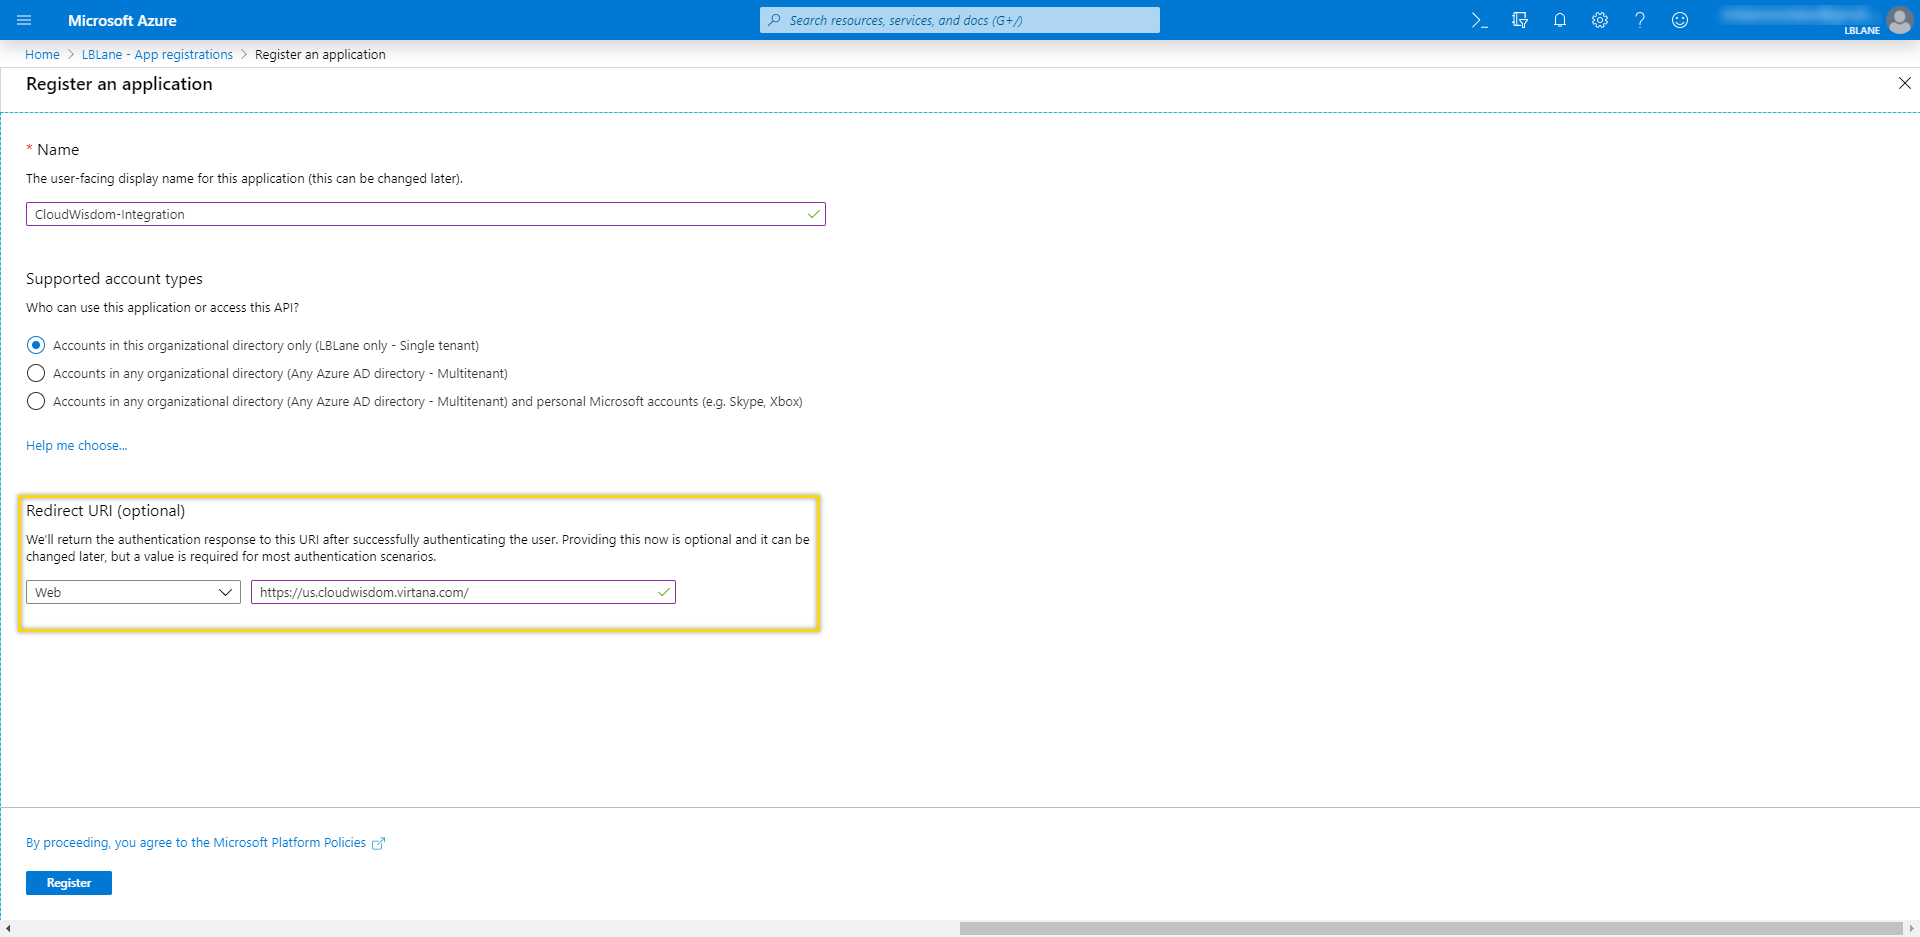Open portal settings gear
The height and width of the screenshot is (937, 1920).
click(x=1600, y=20)
